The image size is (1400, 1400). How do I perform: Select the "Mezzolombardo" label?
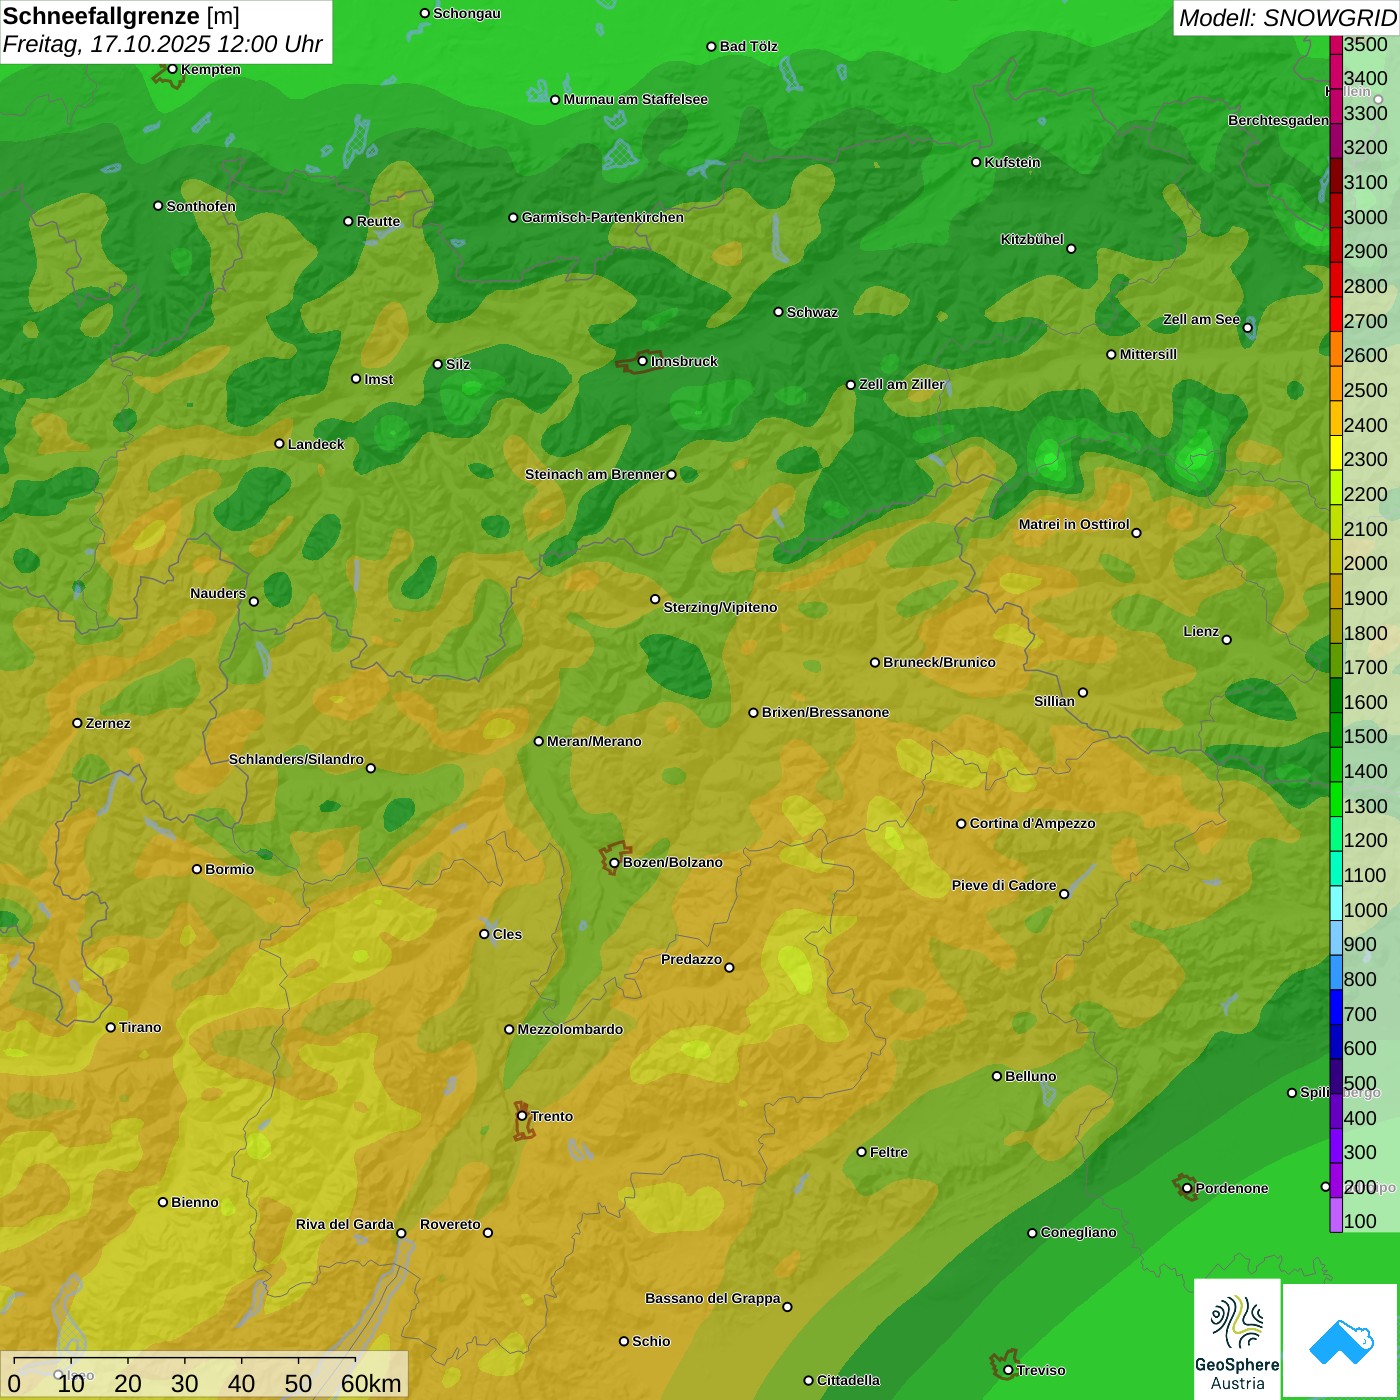[570, 1029]
